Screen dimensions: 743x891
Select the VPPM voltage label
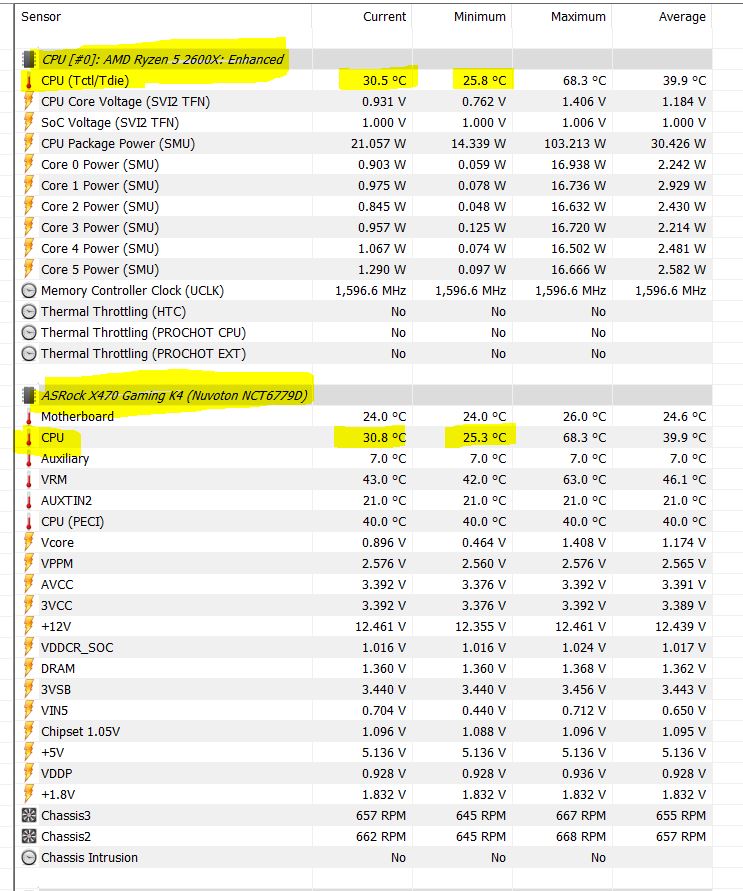click(57, 564)
